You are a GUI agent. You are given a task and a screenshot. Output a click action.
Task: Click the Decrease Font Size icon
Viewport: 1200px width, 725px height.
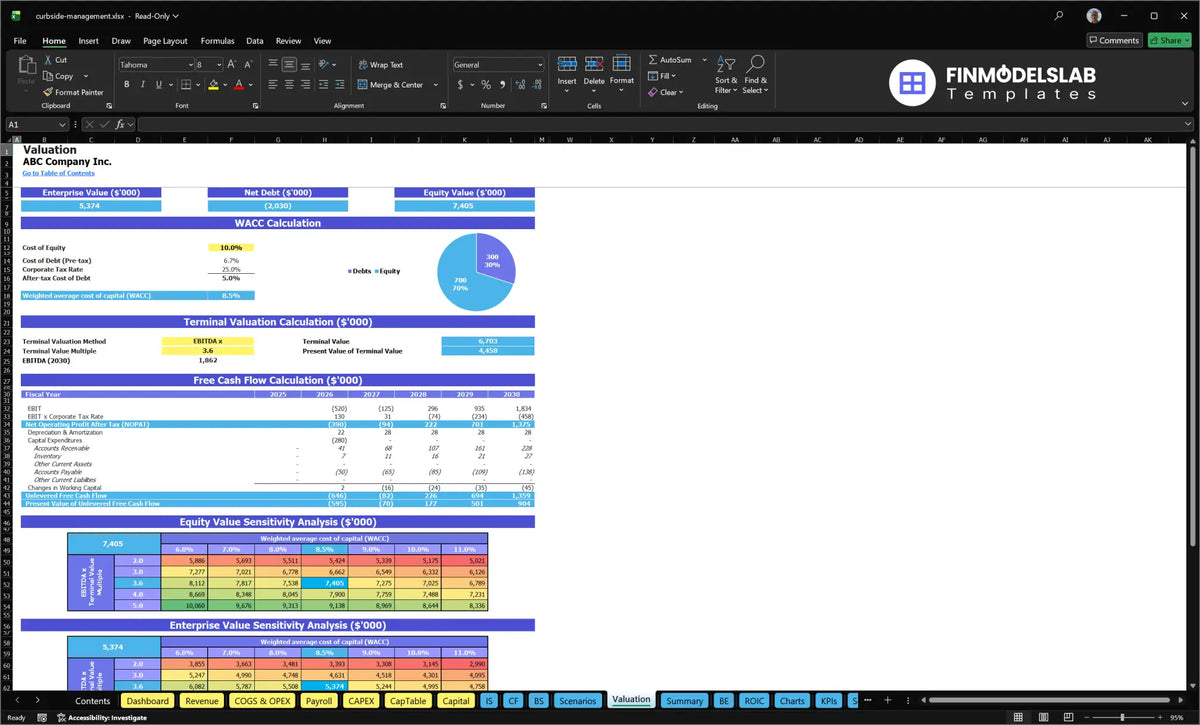(248, 64)
